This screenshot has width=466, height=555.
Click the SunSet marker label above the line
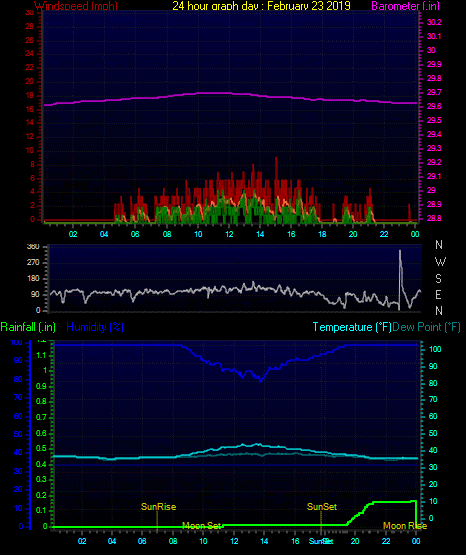(x=322, y=507)
